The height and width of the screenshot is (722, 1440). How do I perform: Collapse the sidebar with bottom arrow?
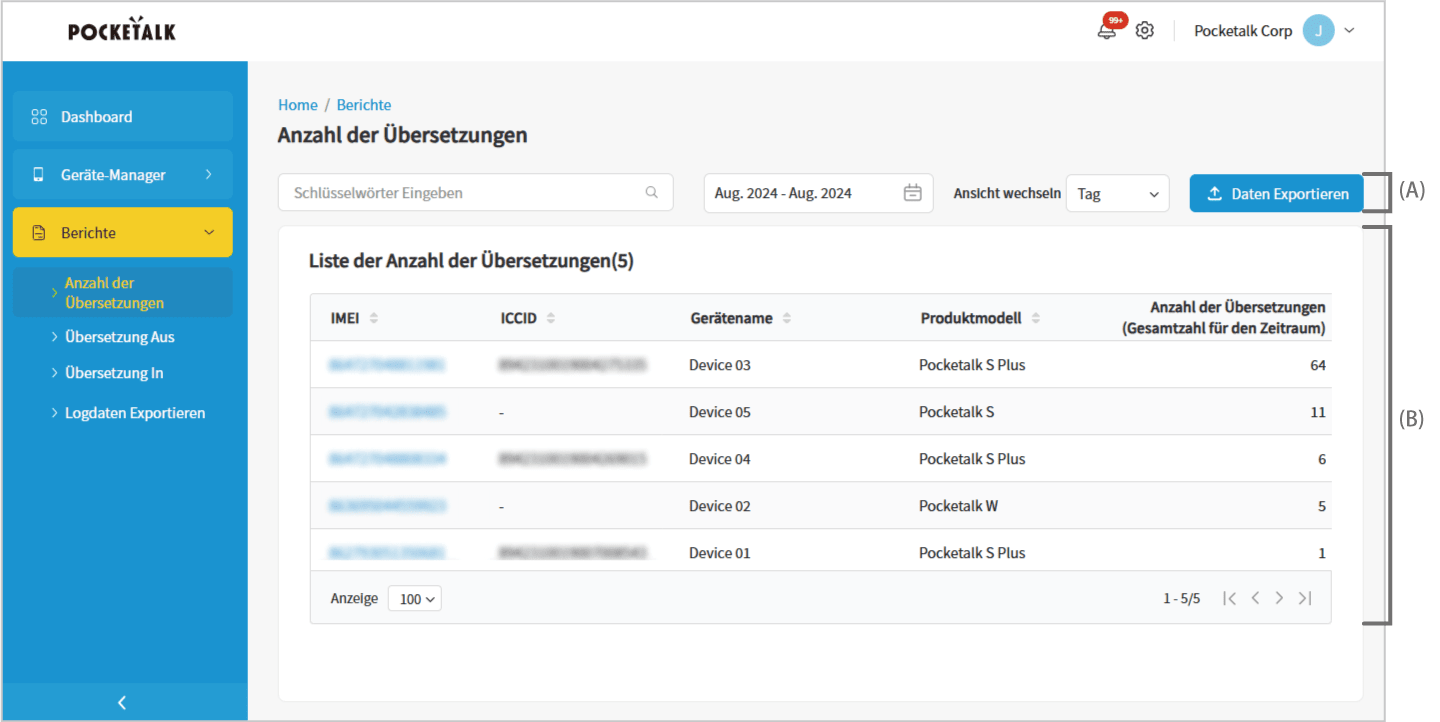point(122,702)
